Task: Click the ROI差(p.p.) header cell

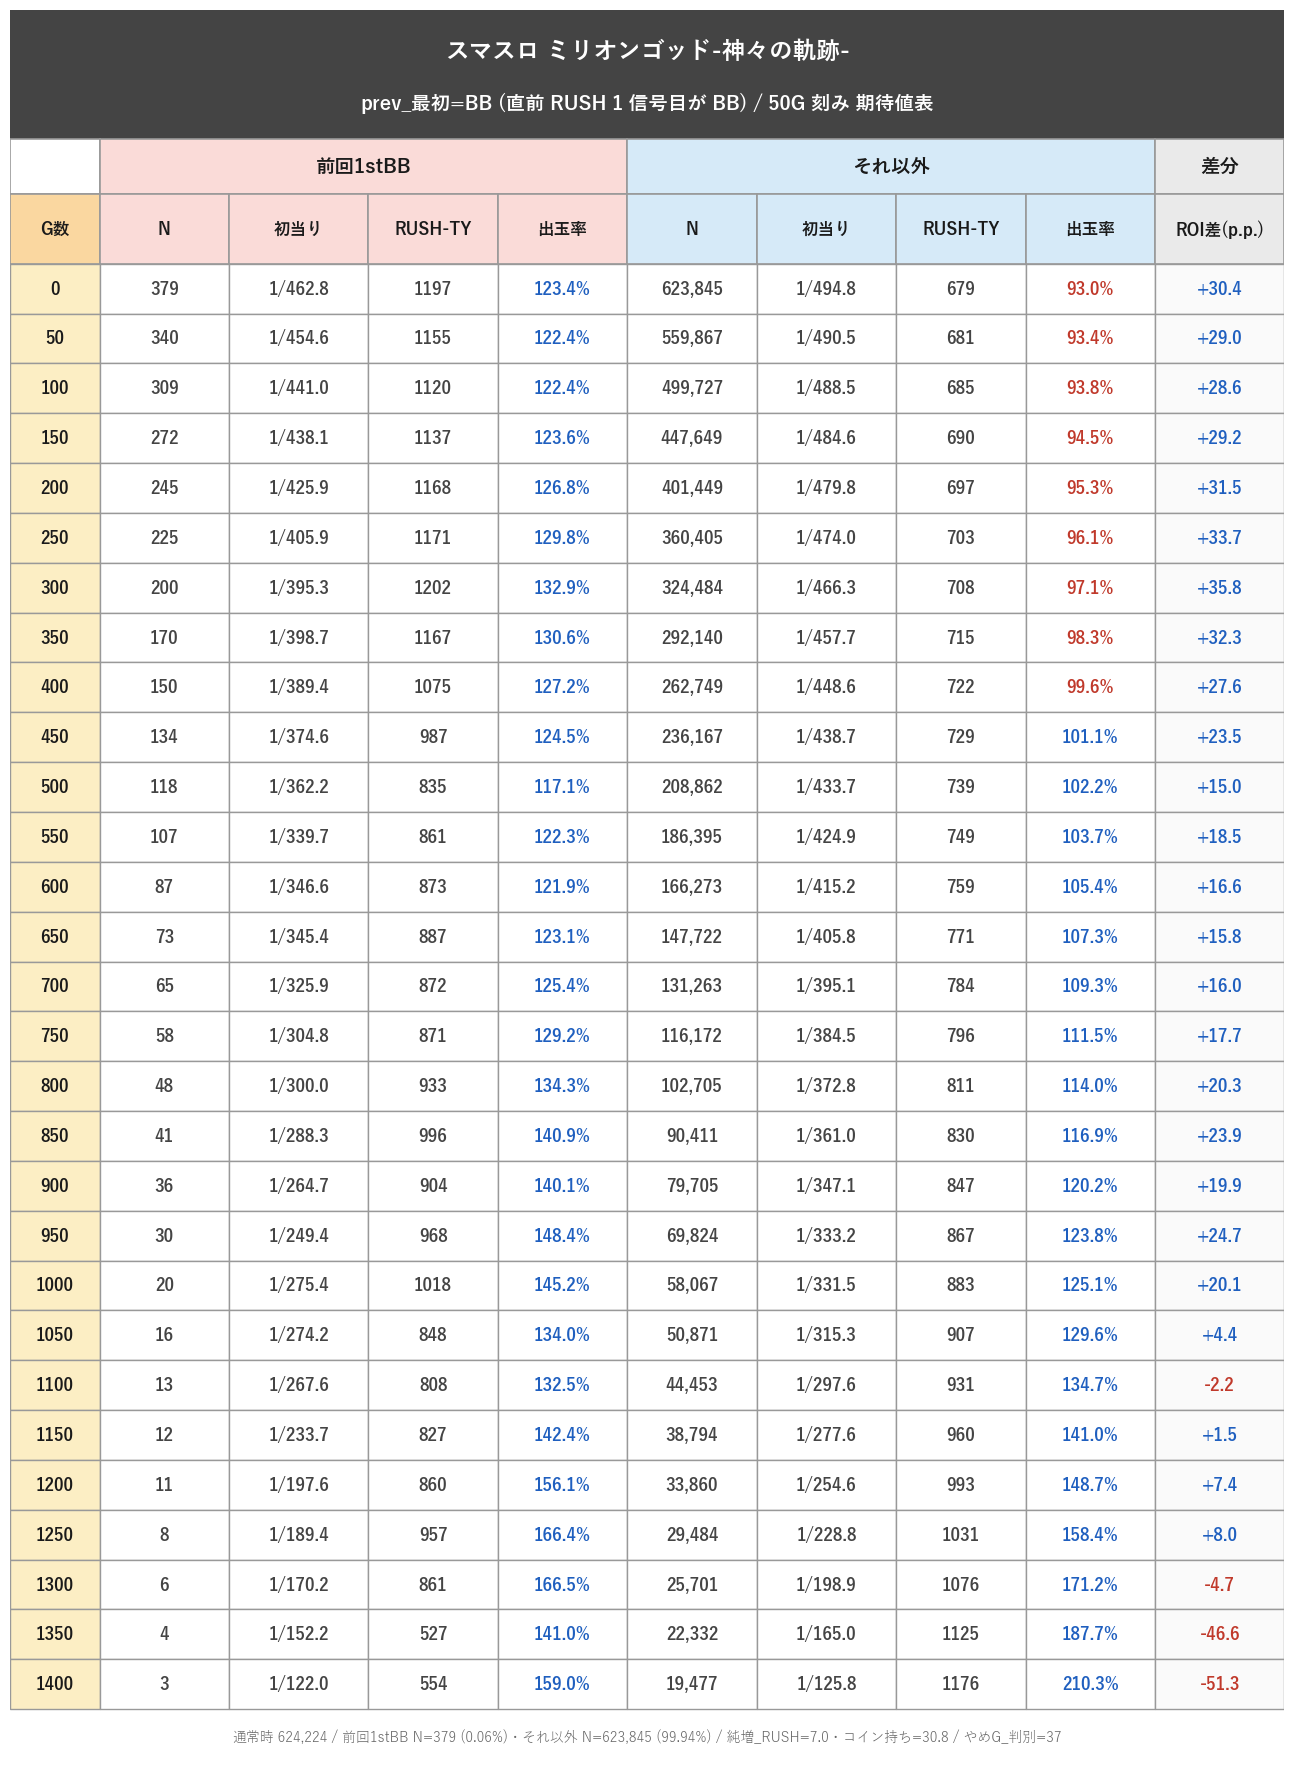Action: (1219, 229)
